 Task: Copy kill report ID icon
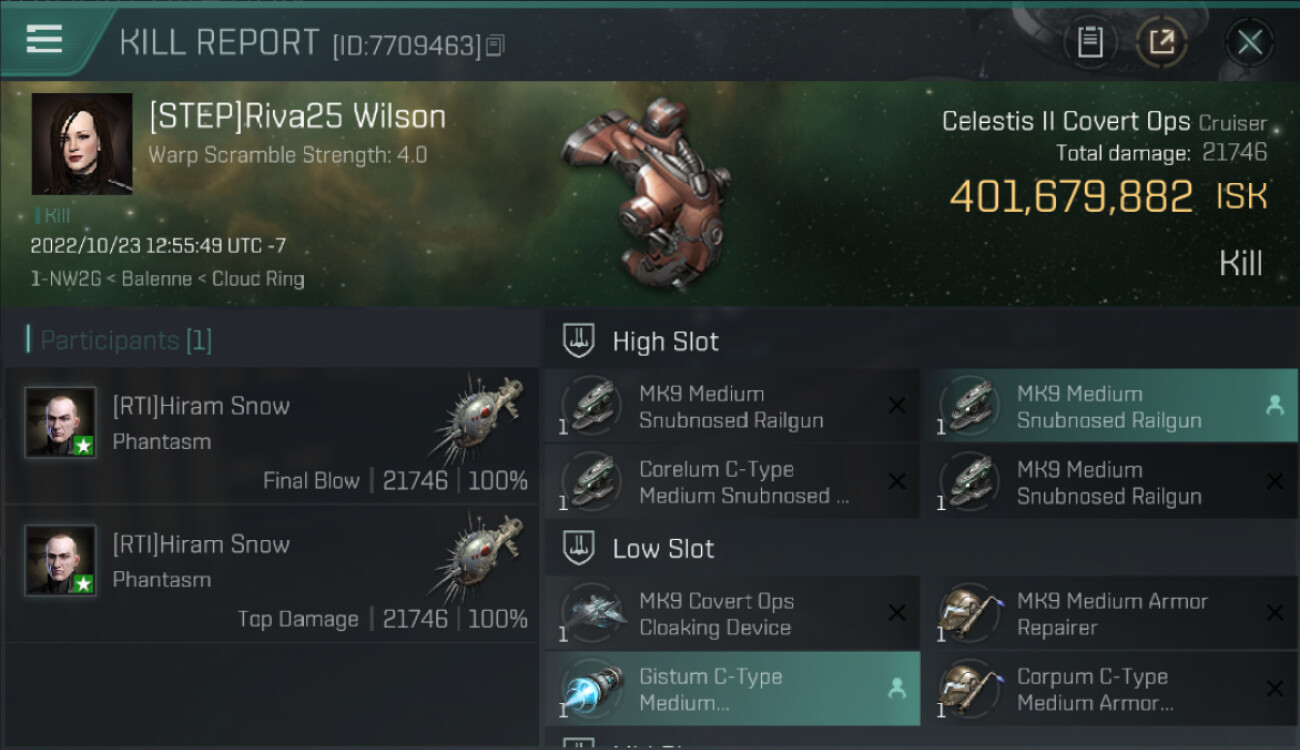click(x=496, y=45)
